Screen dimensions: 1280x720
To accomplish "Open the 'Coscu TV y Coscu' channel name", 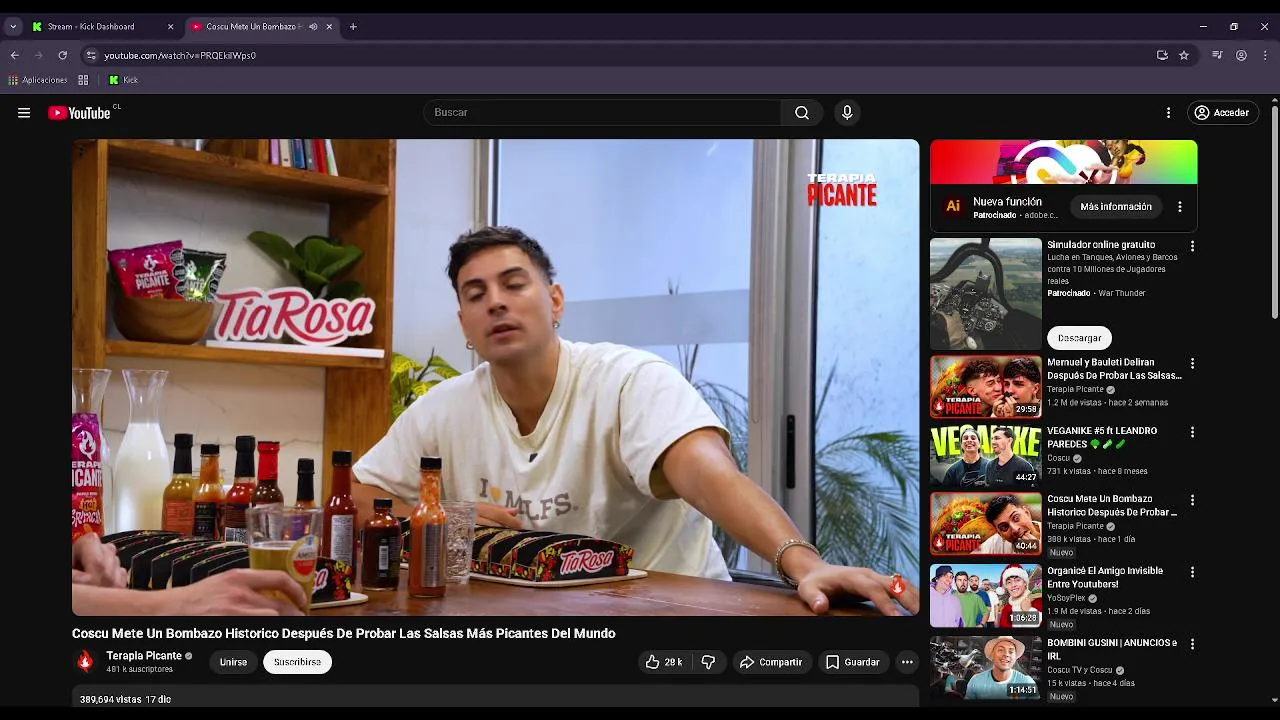I will tap(1080, 670).
